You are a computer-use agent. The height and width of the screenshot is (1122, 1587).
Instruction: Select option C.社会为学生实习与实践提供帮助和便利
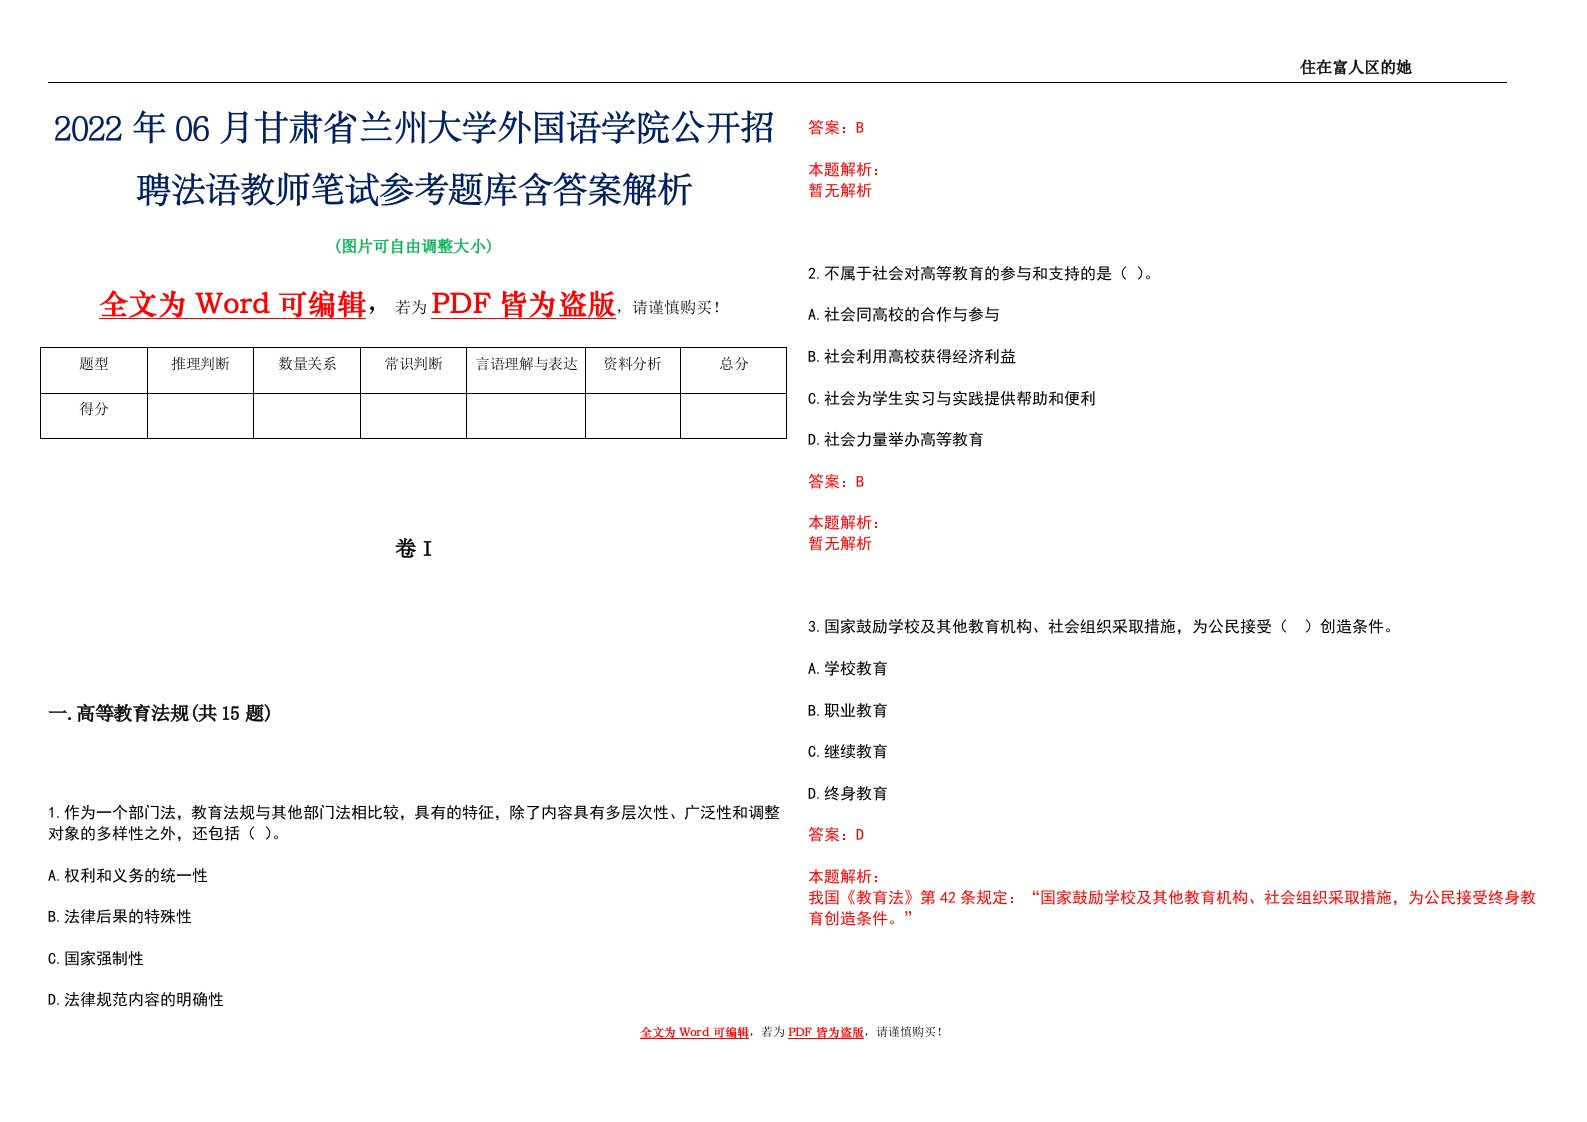952,398
